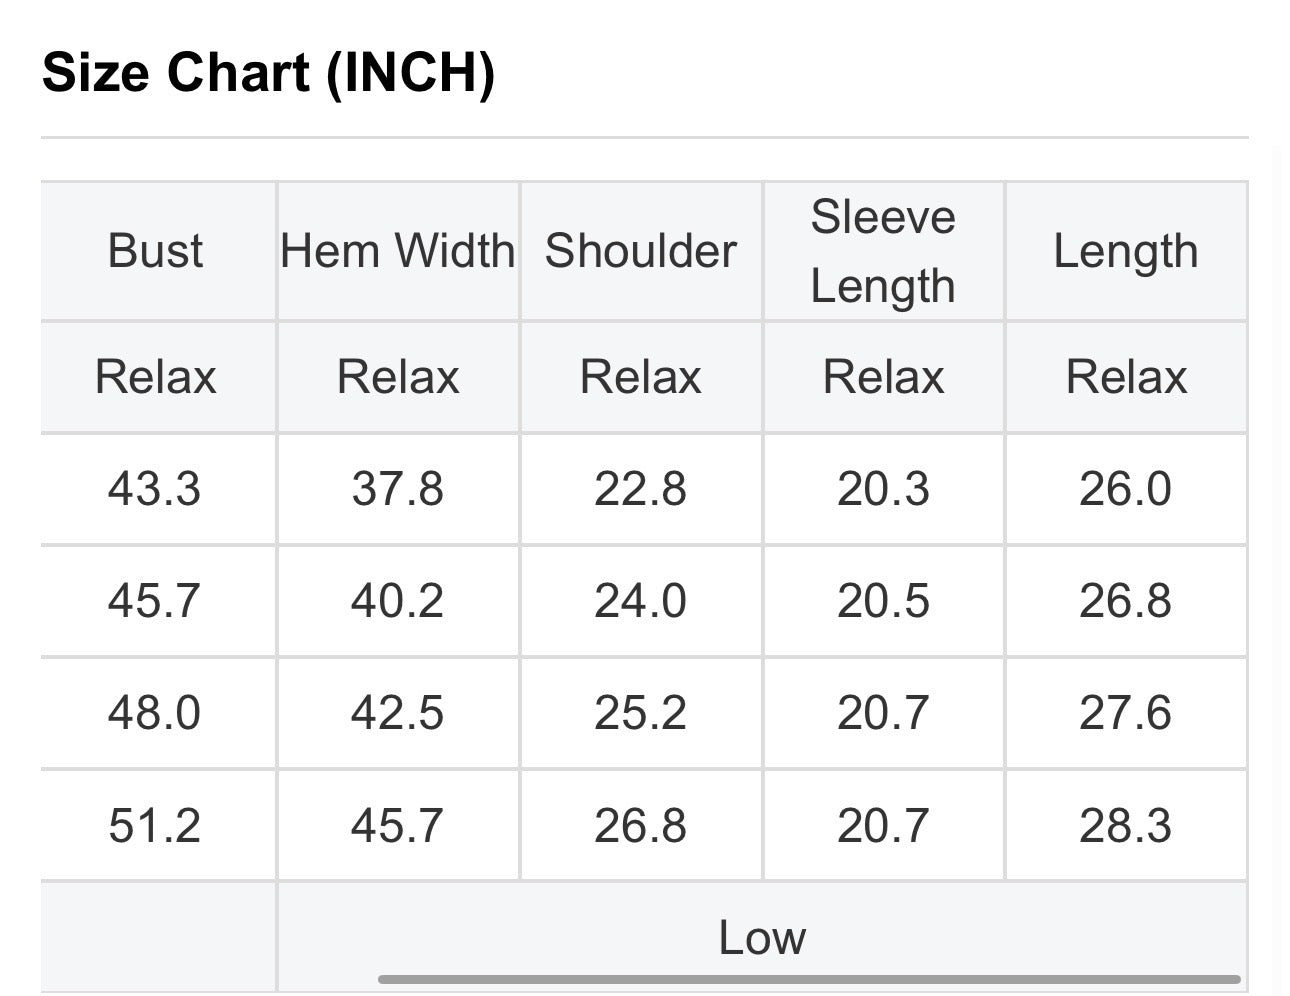Select the 26.8 shoulder value in last row
The width and height of the screenshot is (1290, 996).
(641, 825)
